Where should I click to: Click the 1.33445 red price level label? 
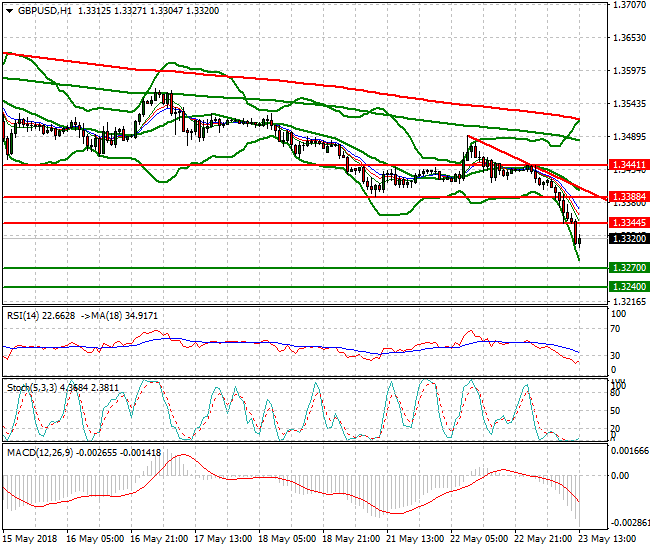[x=629, y=223]
